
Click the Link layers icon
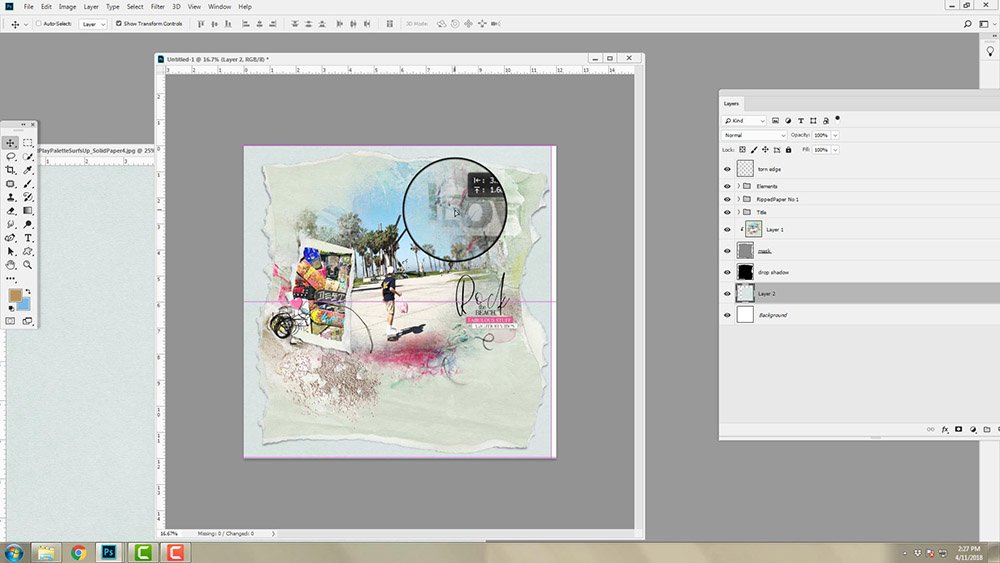click(930, 430)
